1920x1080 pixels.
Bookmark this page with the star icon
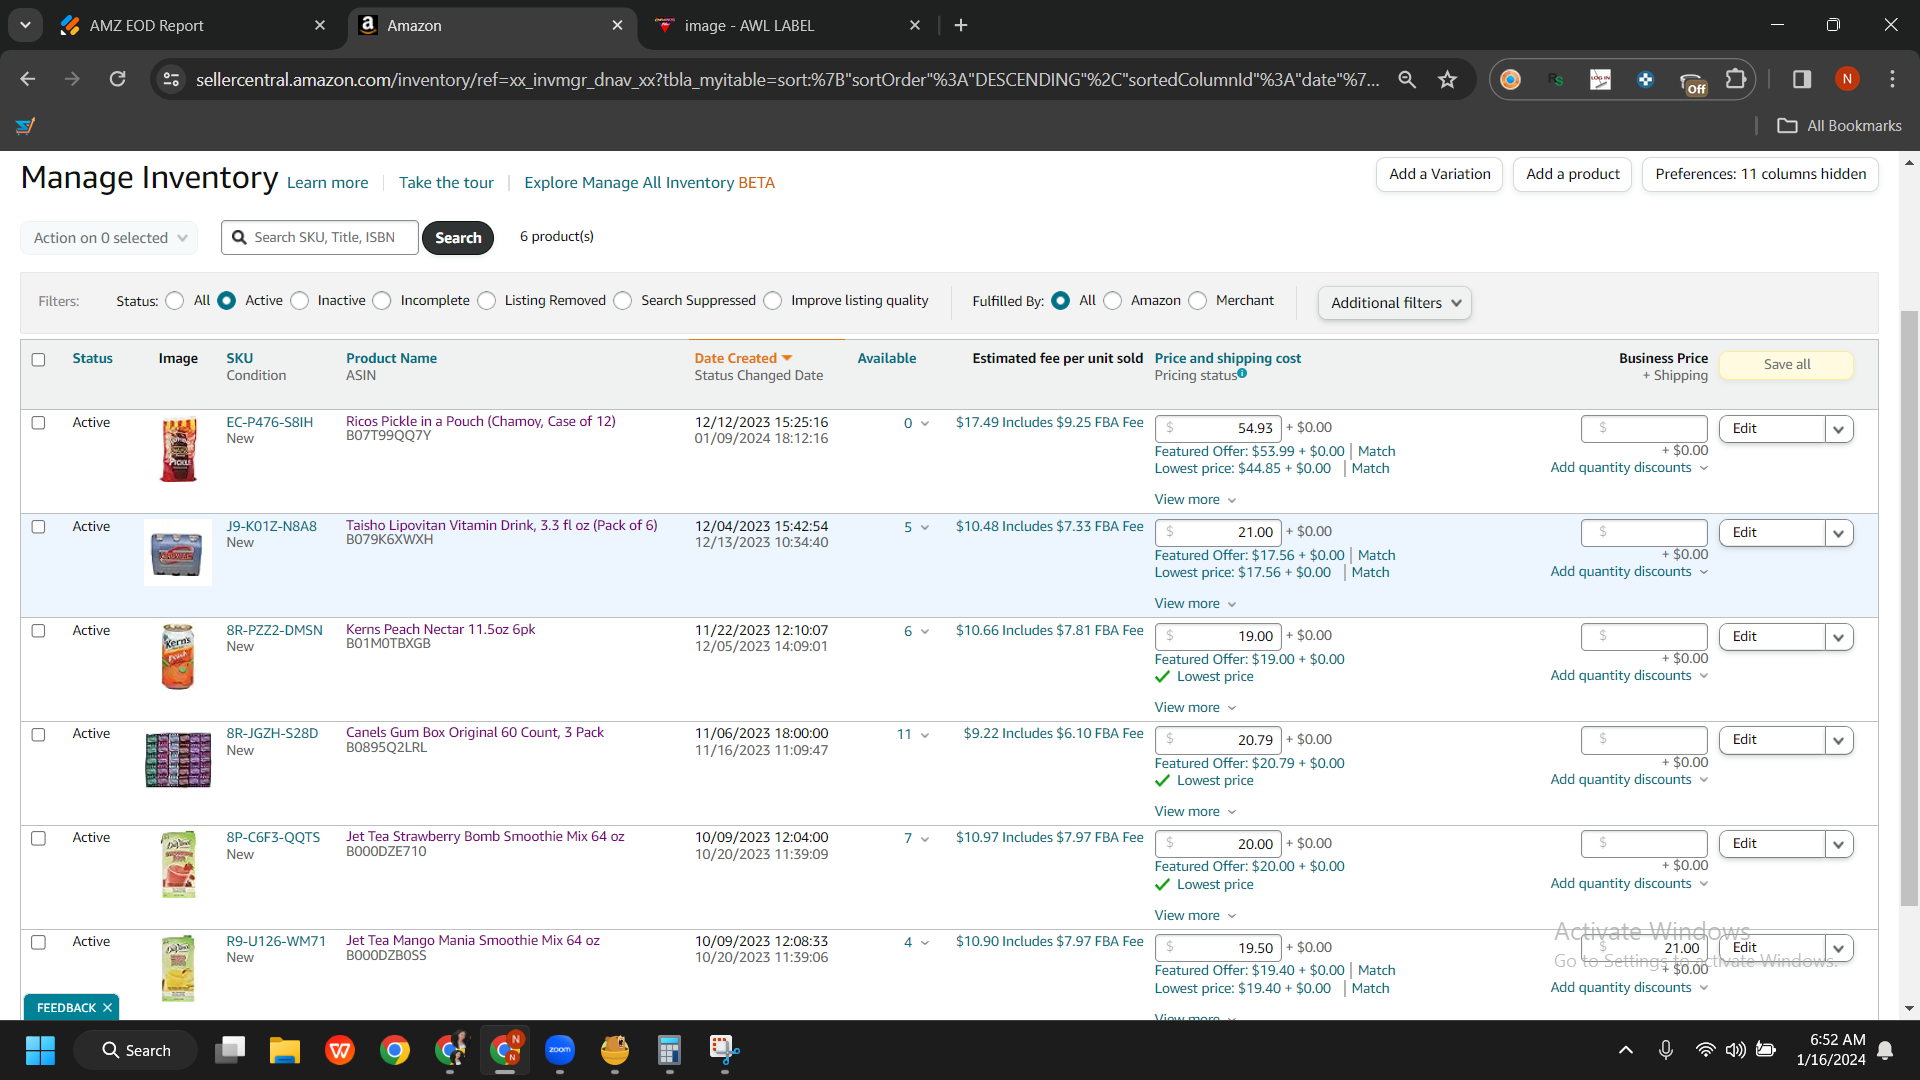click(x=1447, y=79)
